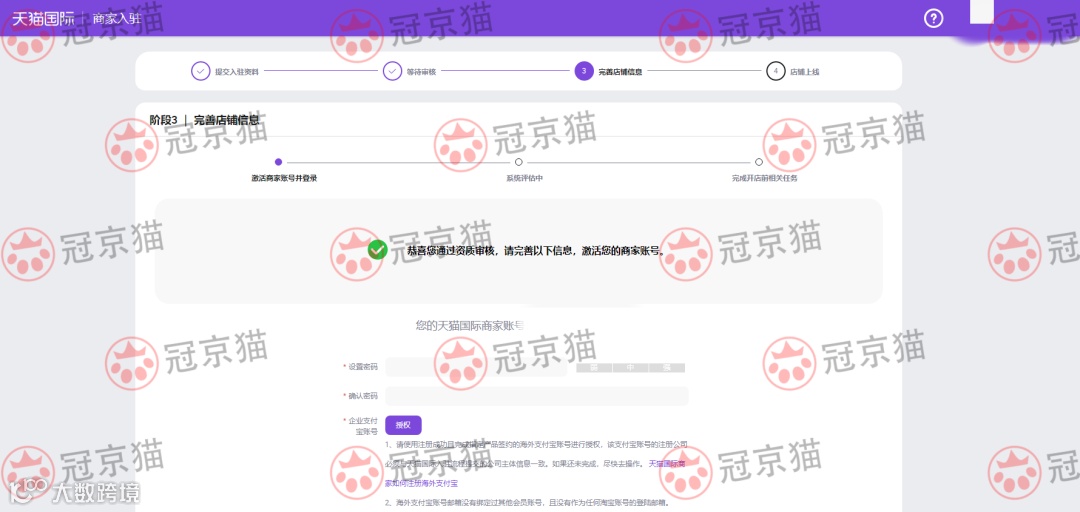Click the green success checkmark icon
The height and width of the screenshot is (512, 1080).
[377, 249]
